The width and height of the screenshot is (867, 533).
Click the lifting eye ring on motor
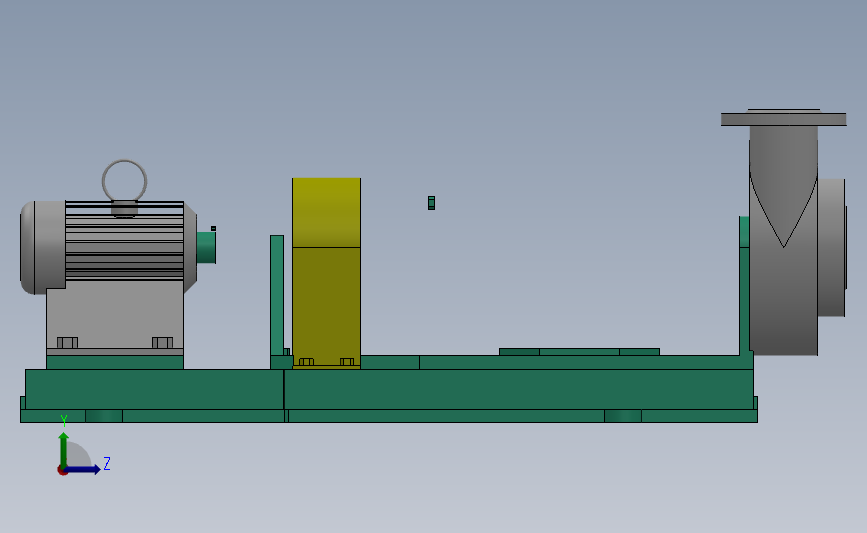124,182
